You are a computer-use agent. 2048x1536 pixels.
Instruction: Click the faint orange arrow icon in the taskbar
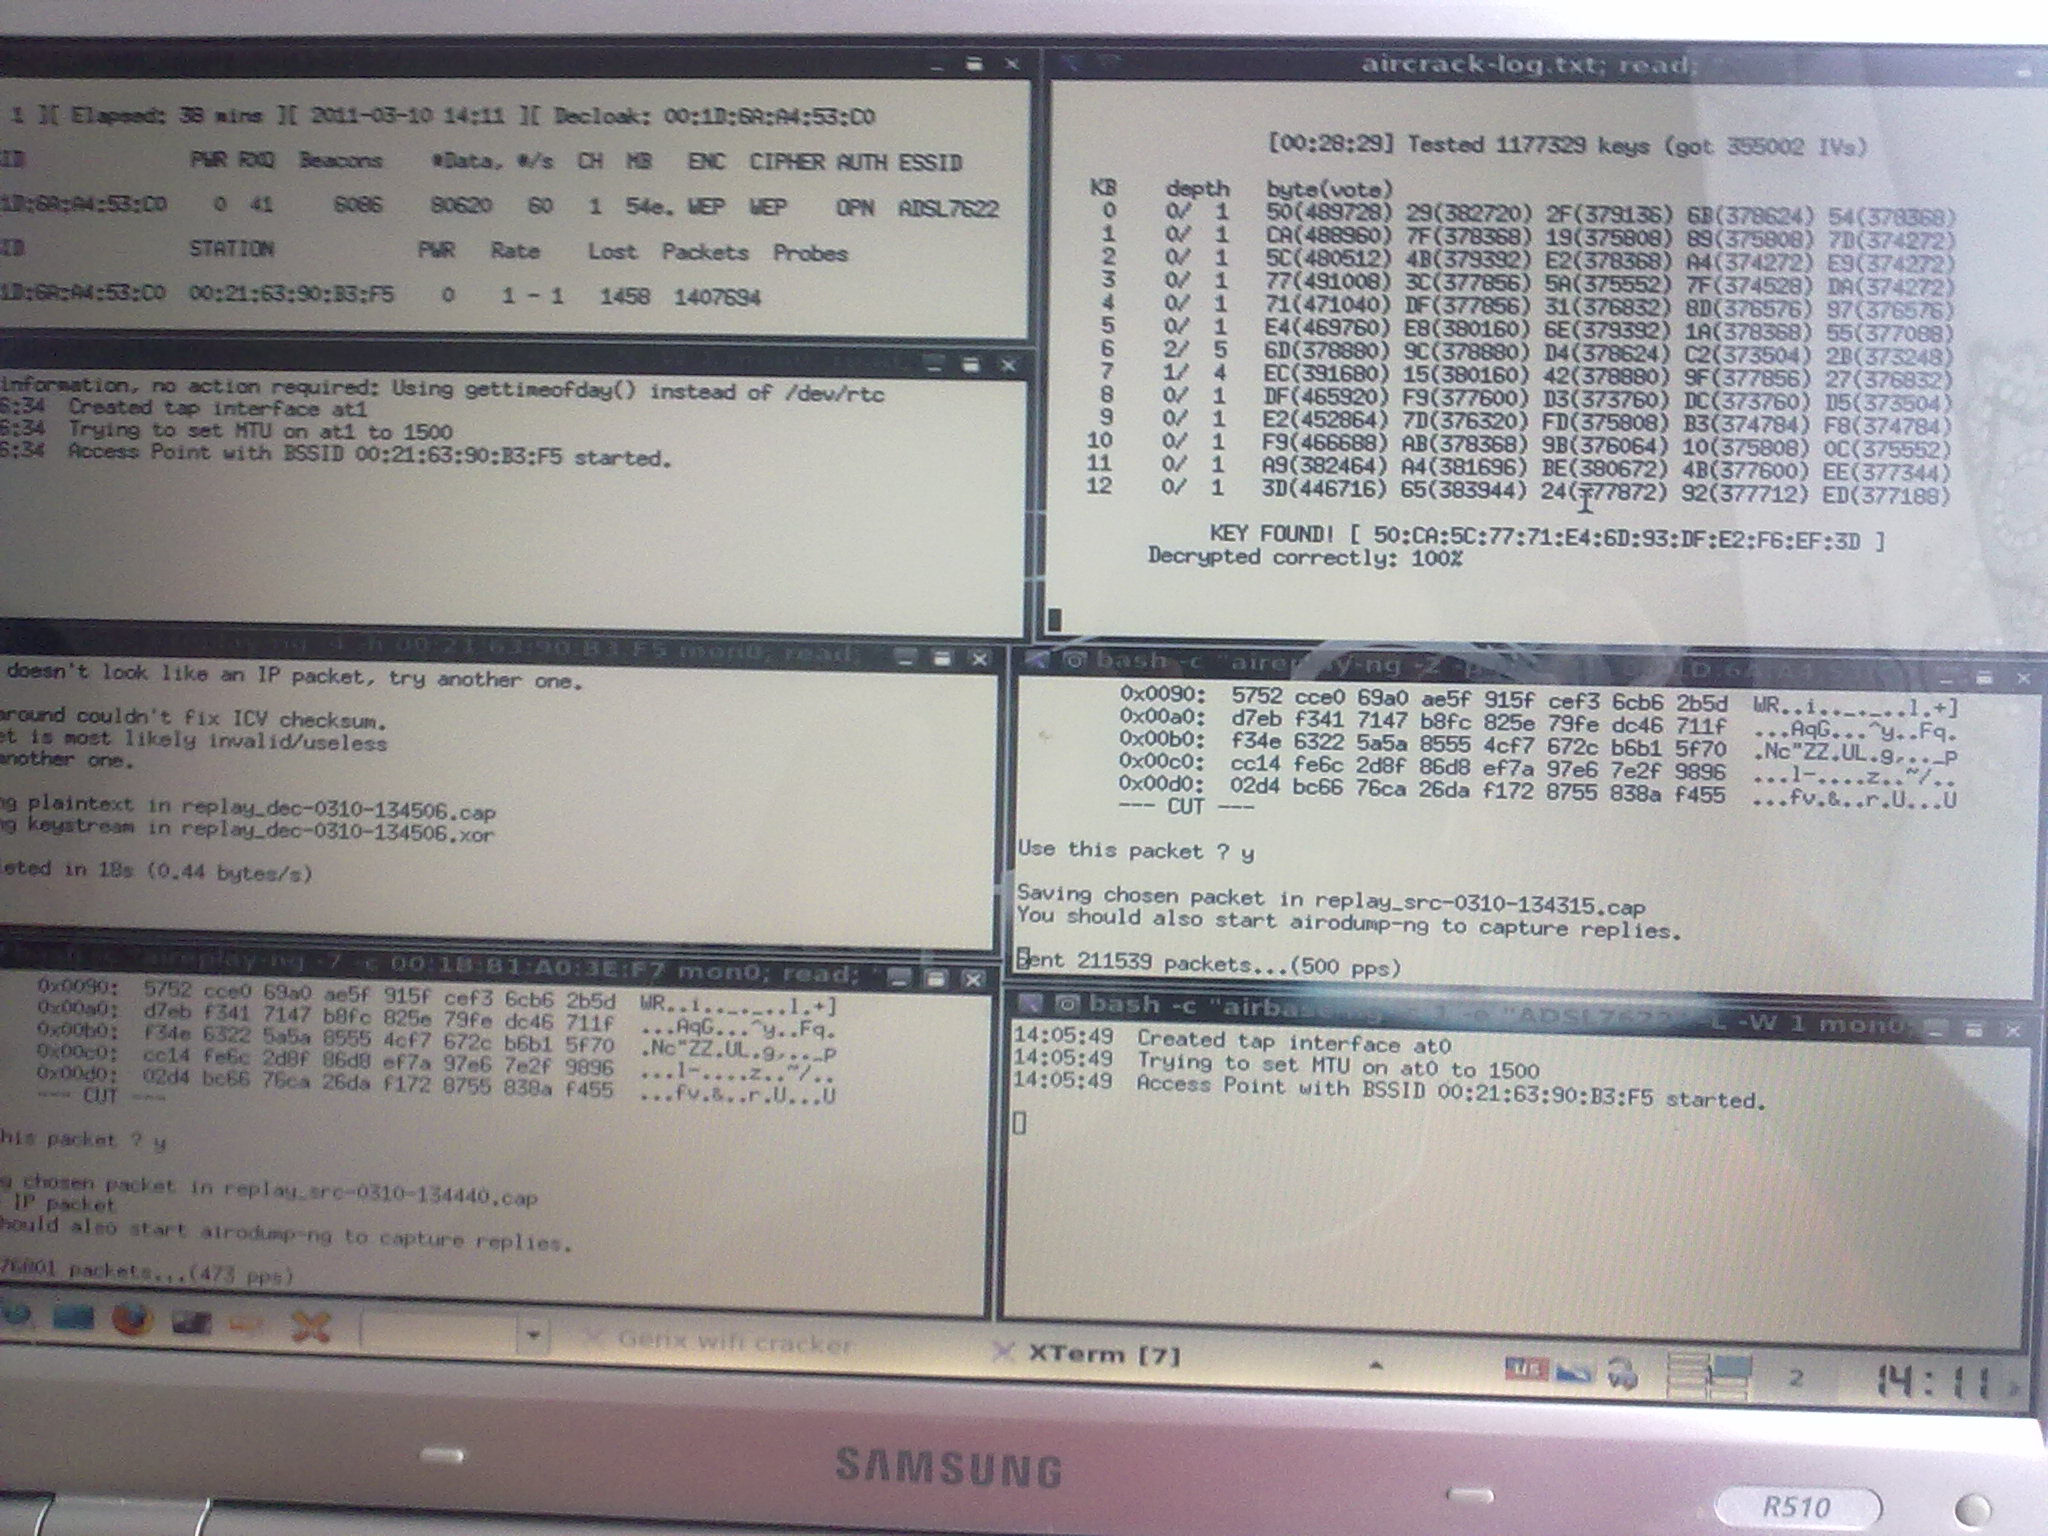(248, 1325)
